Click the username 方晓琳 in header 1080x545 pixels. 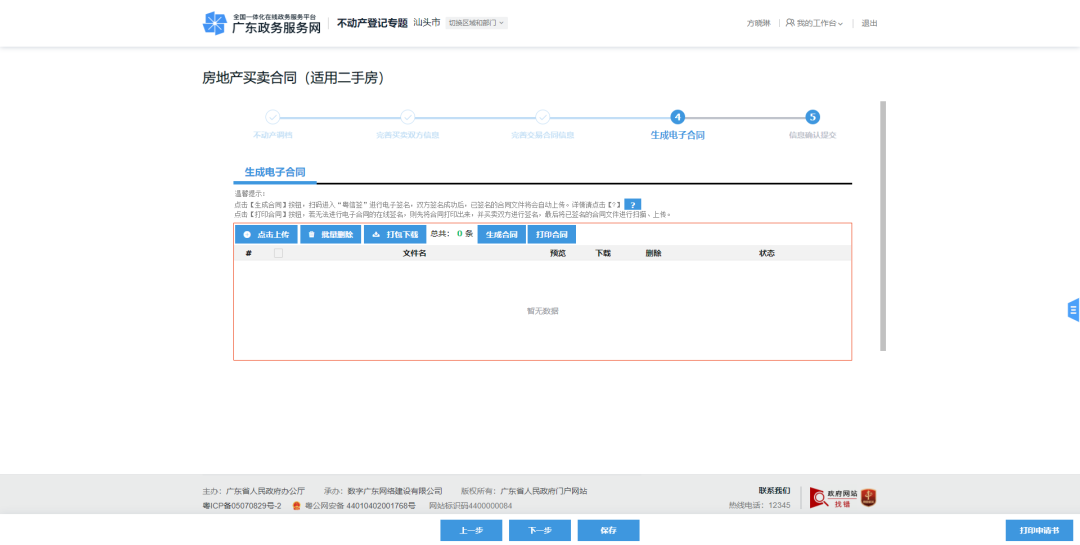point(758,23)
